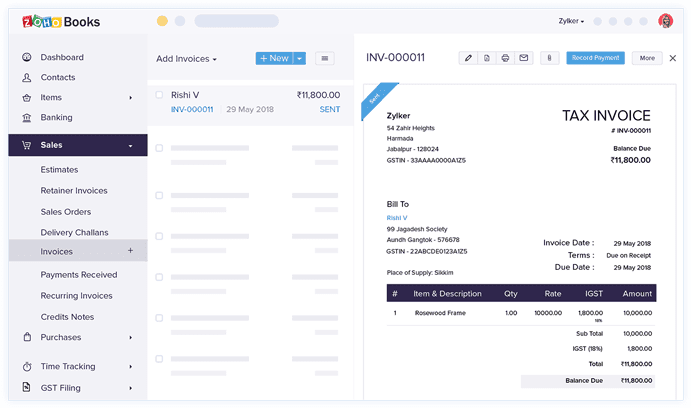The width and height of the screenshot is (691, 408).
Task: Click the attachment paperclip icon
Action: [x=550, y=58]
